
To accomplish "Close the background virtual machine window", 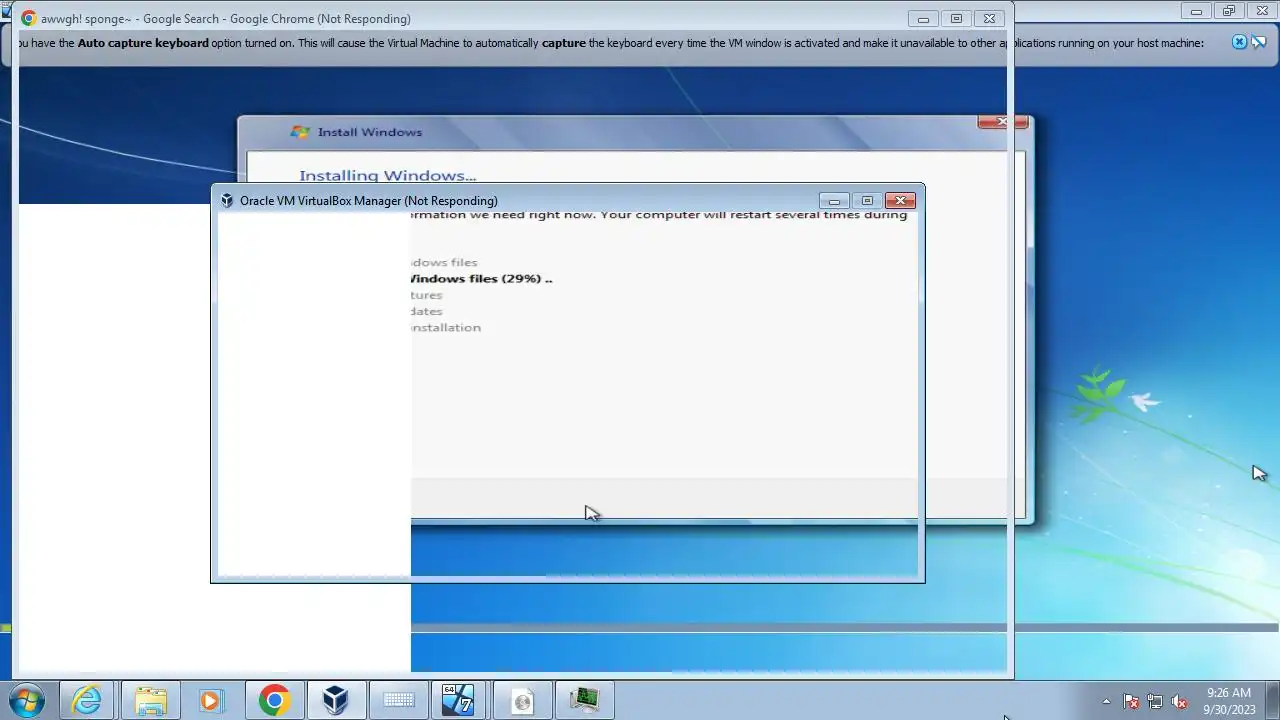I will 1262,11.
